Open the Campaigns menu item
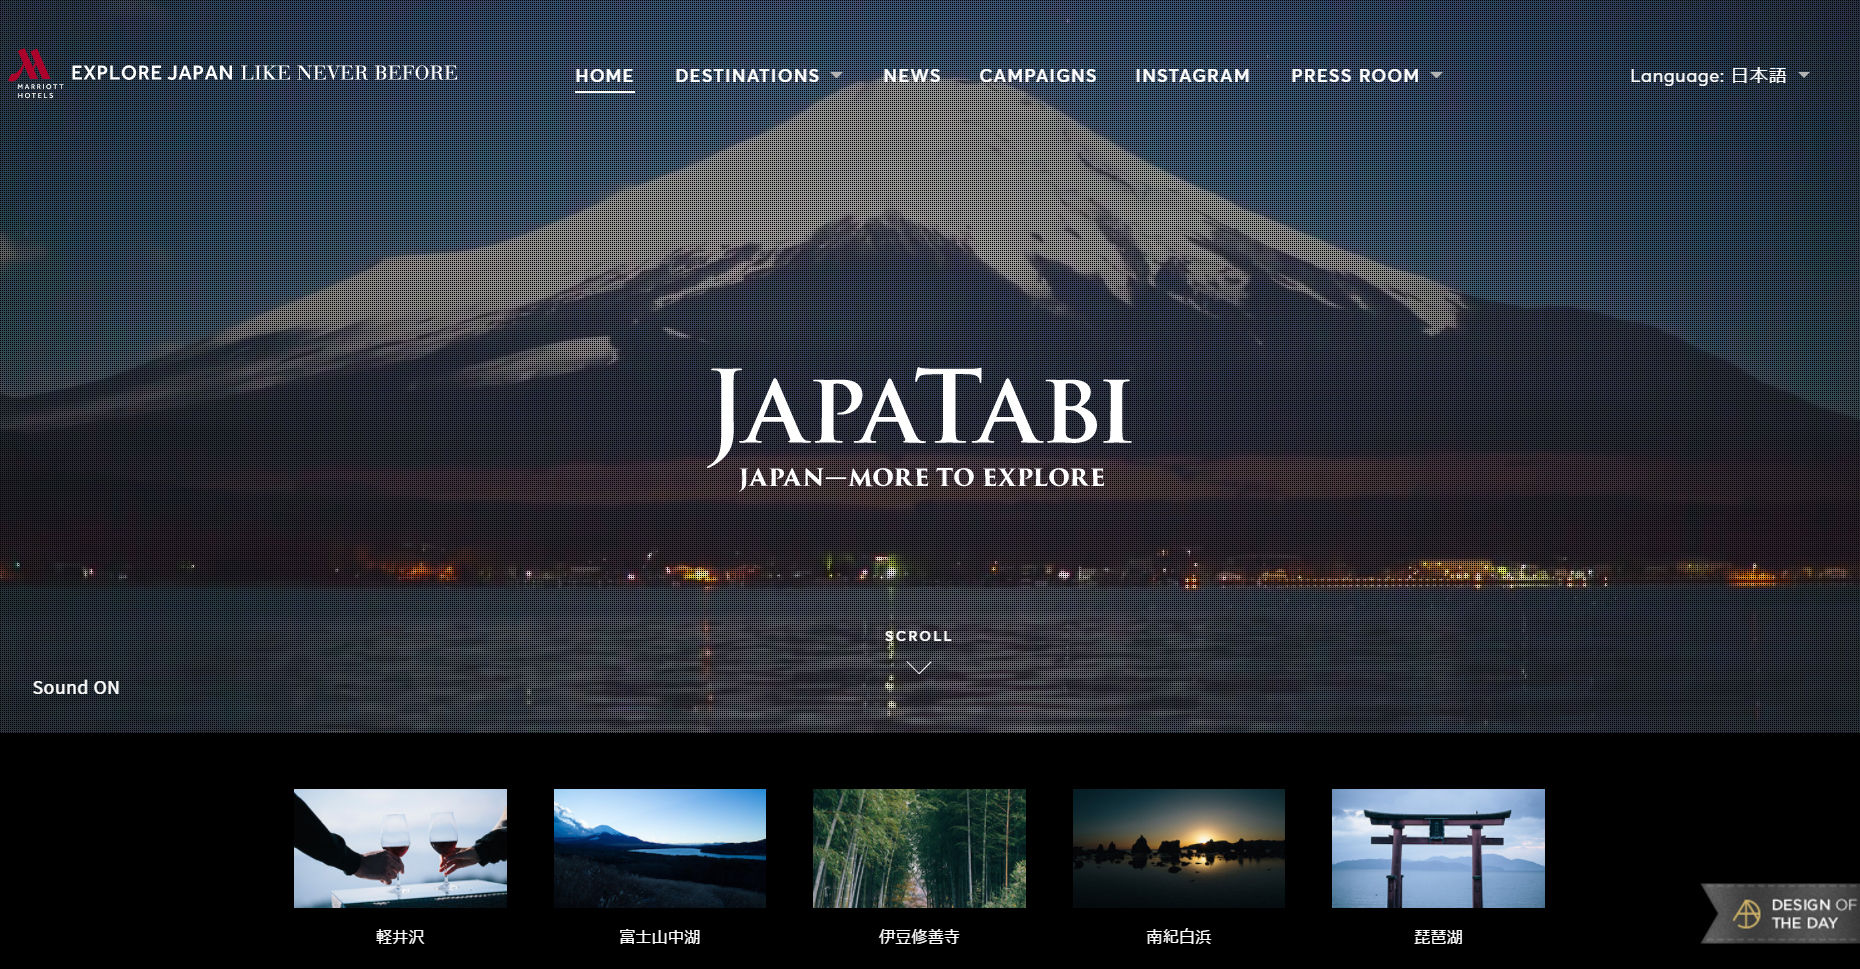This screenshot has height=969, width=1860. [x=1038, y=75]
